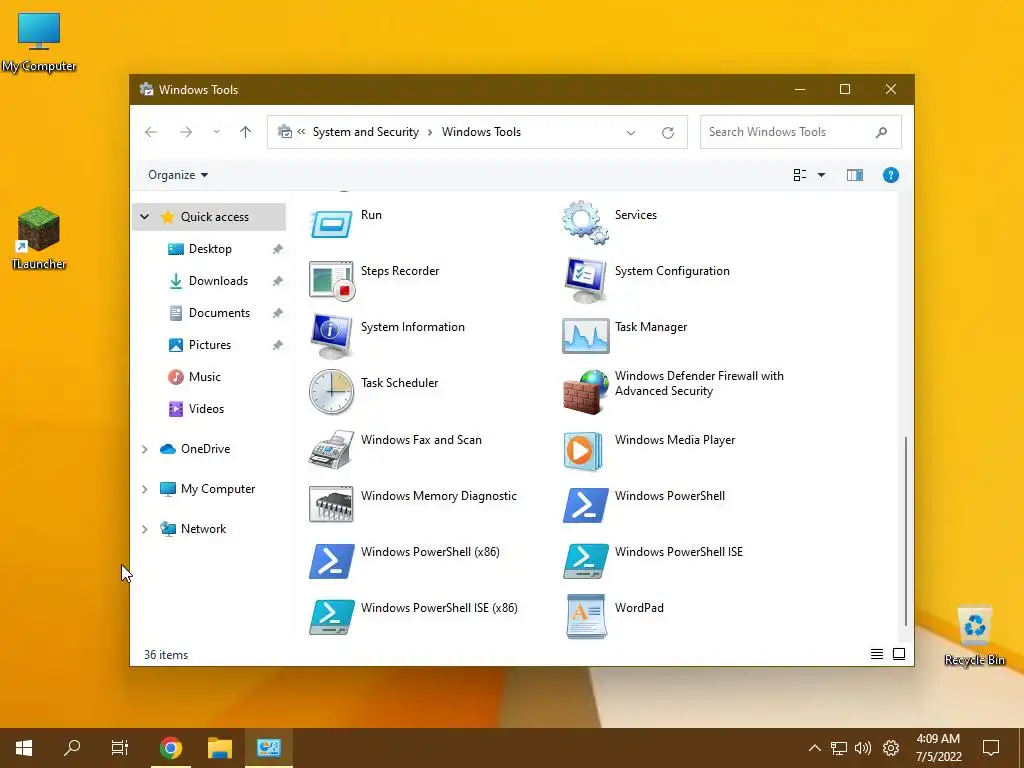Image resolution: width=1024 pixels, height=768 pixels.
Task: Click the Windows Tools breadcrumb
Action: [x=481, y=132]
